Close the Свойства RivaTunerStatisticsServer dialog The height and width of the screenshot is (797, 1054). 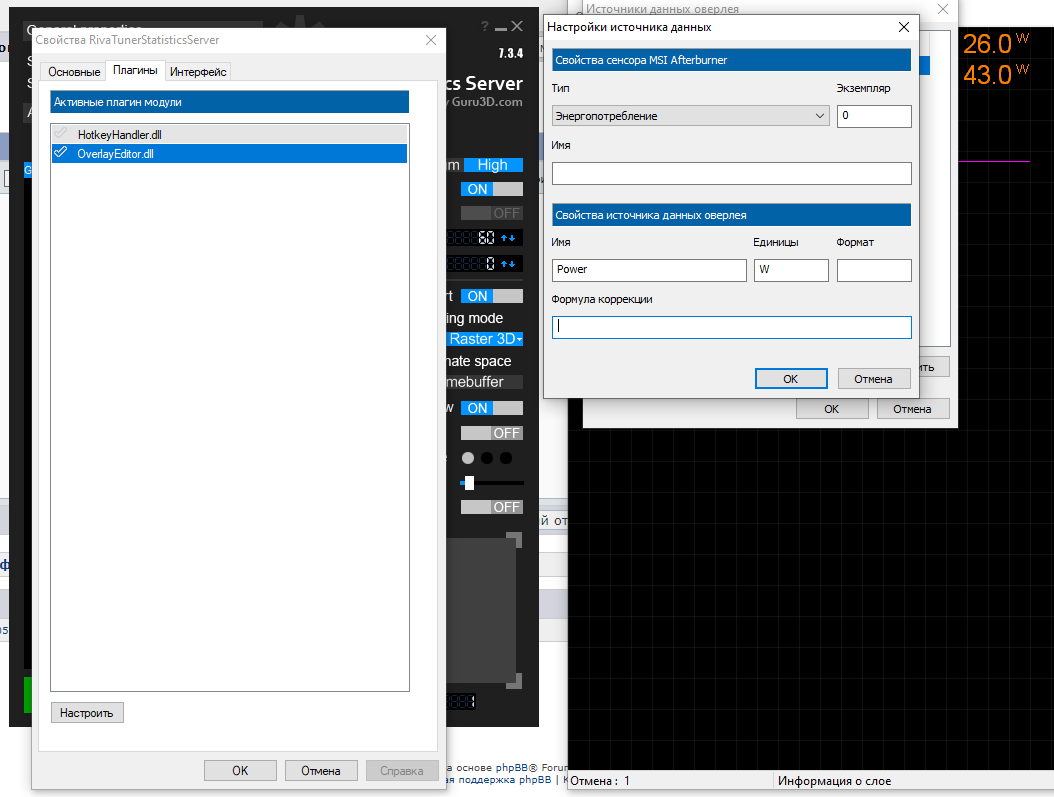[431, 40]
